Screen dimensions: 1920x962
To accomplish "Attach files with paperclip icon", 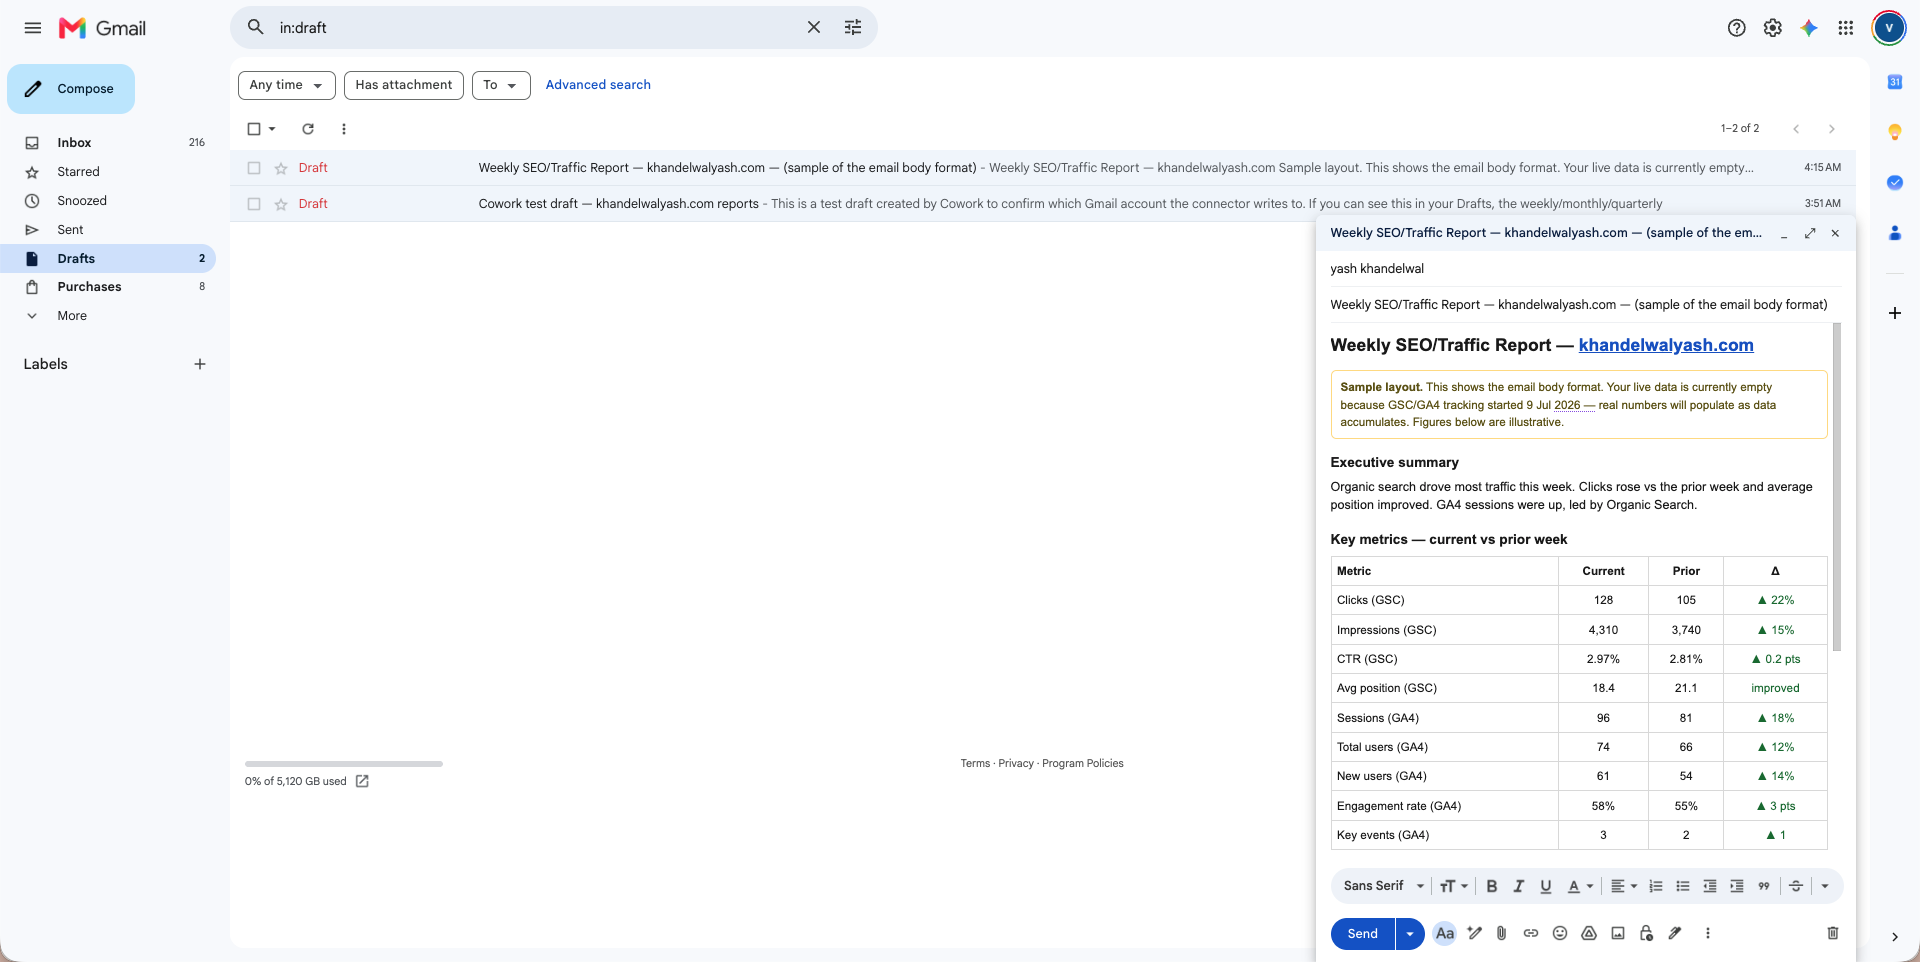I will pyautogui.click(x=1501, y=933).
